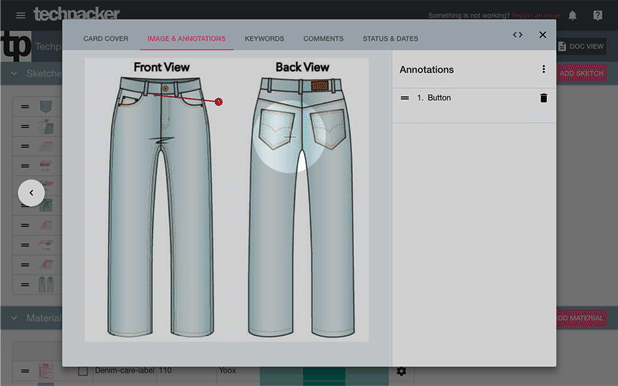Viewport: 618px width, 386px height.
Task: Switch to Status & Dates tab
Action: click(x=390, y=39)
